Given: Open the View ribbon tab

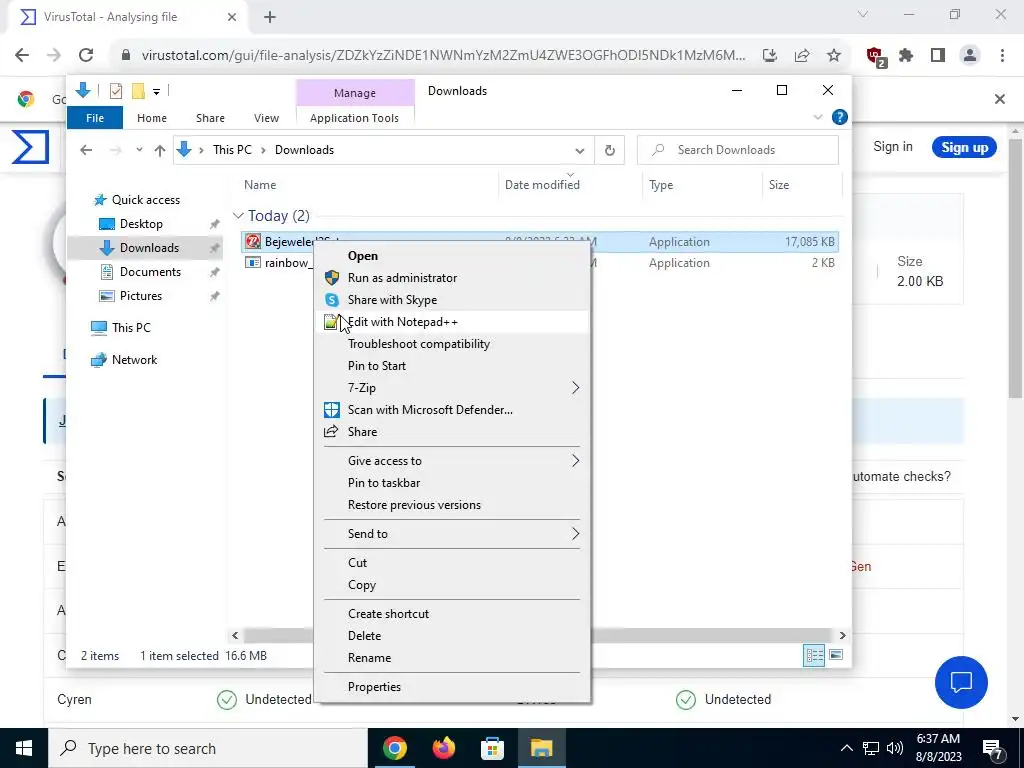Looking at the screenshot, I should (x=266, y=118).
